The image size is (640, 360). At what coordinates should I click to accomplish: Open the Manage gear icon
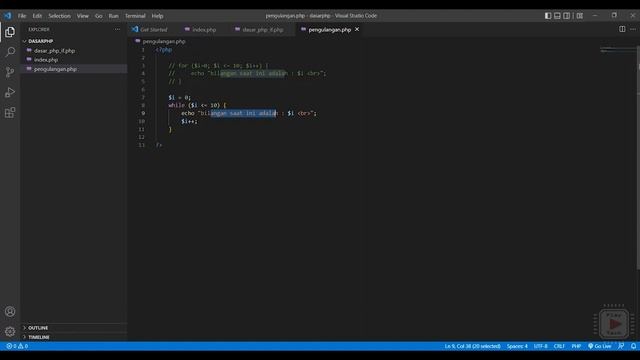tap(10, 331)
